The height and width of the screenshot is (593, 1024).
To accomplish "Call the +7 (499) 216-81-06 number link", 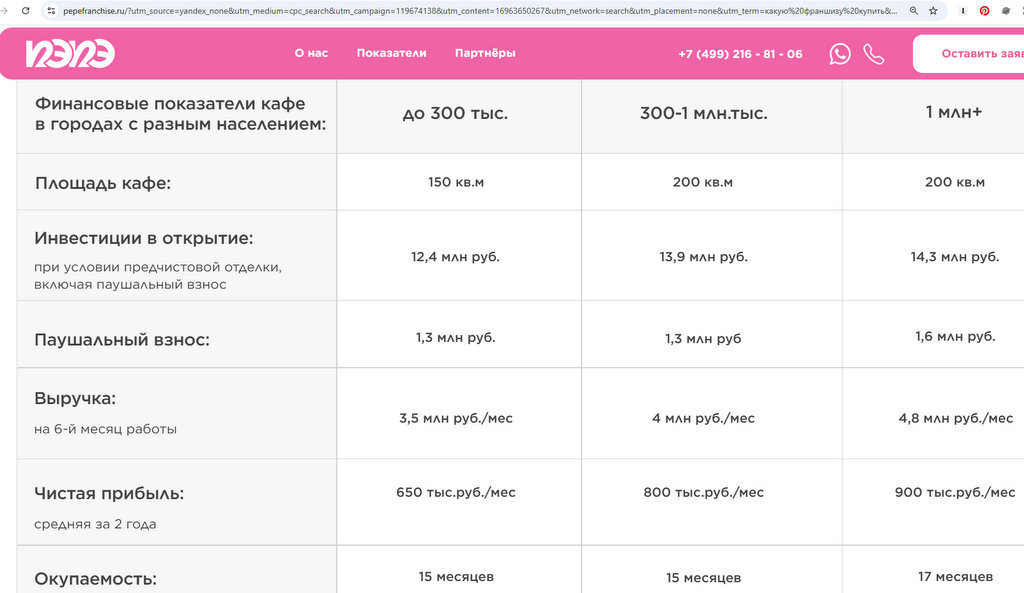I will point(740,54).
